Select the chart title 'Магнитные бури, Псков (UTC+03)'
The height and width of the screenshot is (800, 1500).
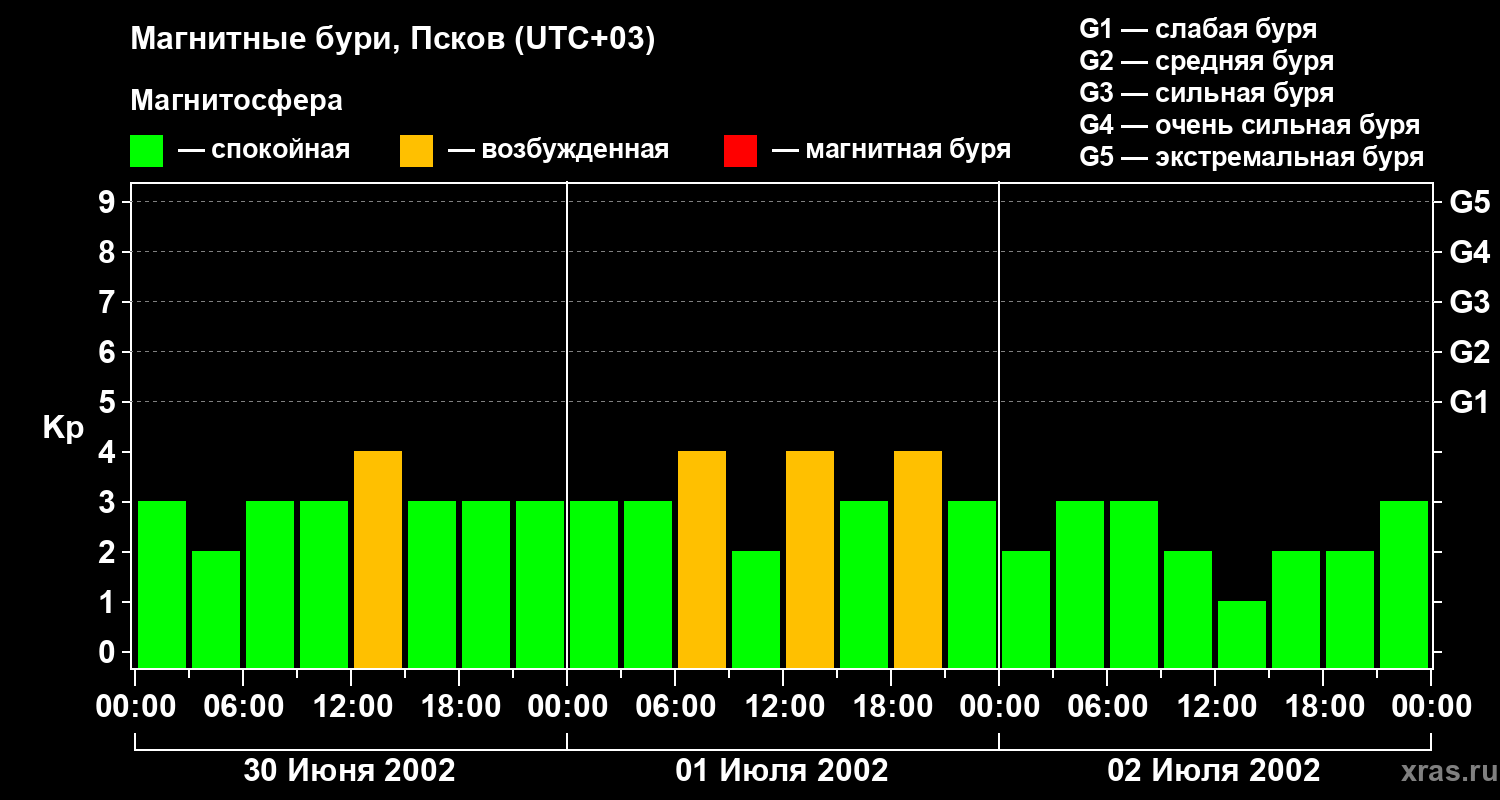tap(393, 41)
